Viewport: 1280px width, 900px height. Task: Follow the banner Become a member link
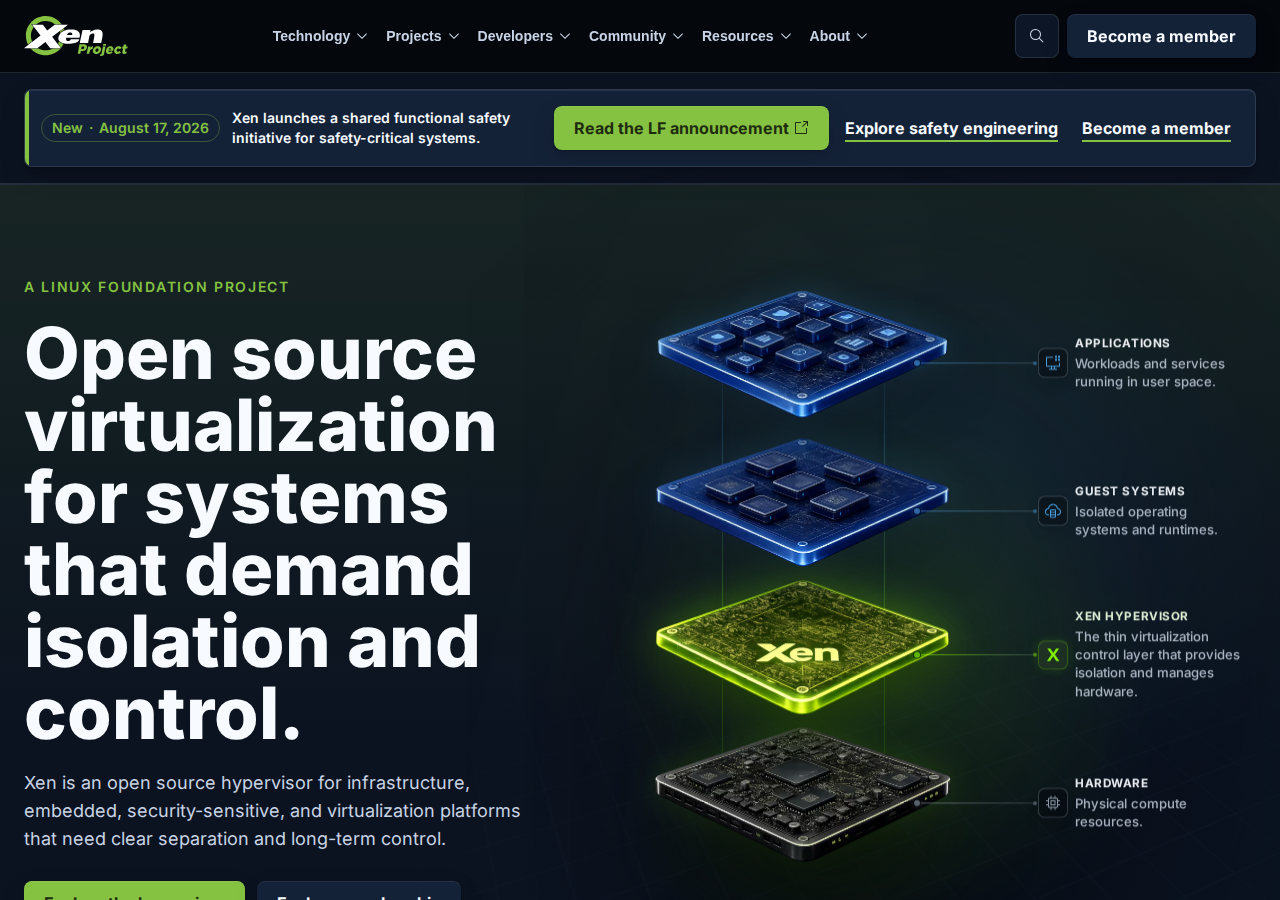point(1156,128)
